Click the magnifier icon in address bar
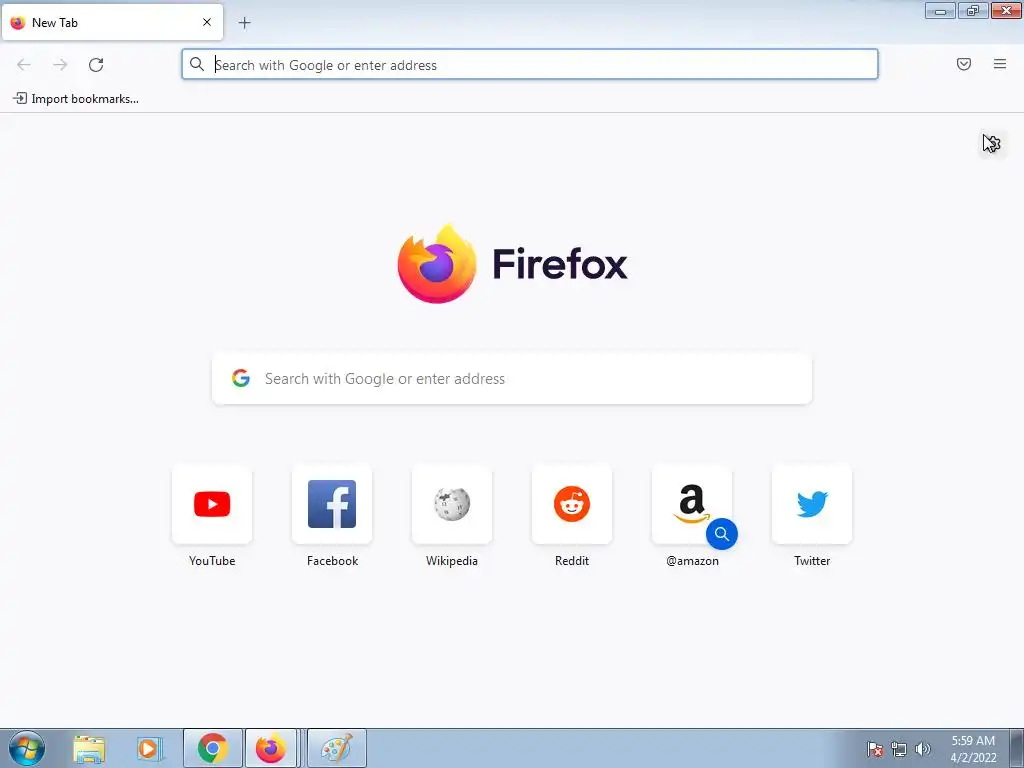The width and height of the screenshot is (1024, 768). point(197,64)
